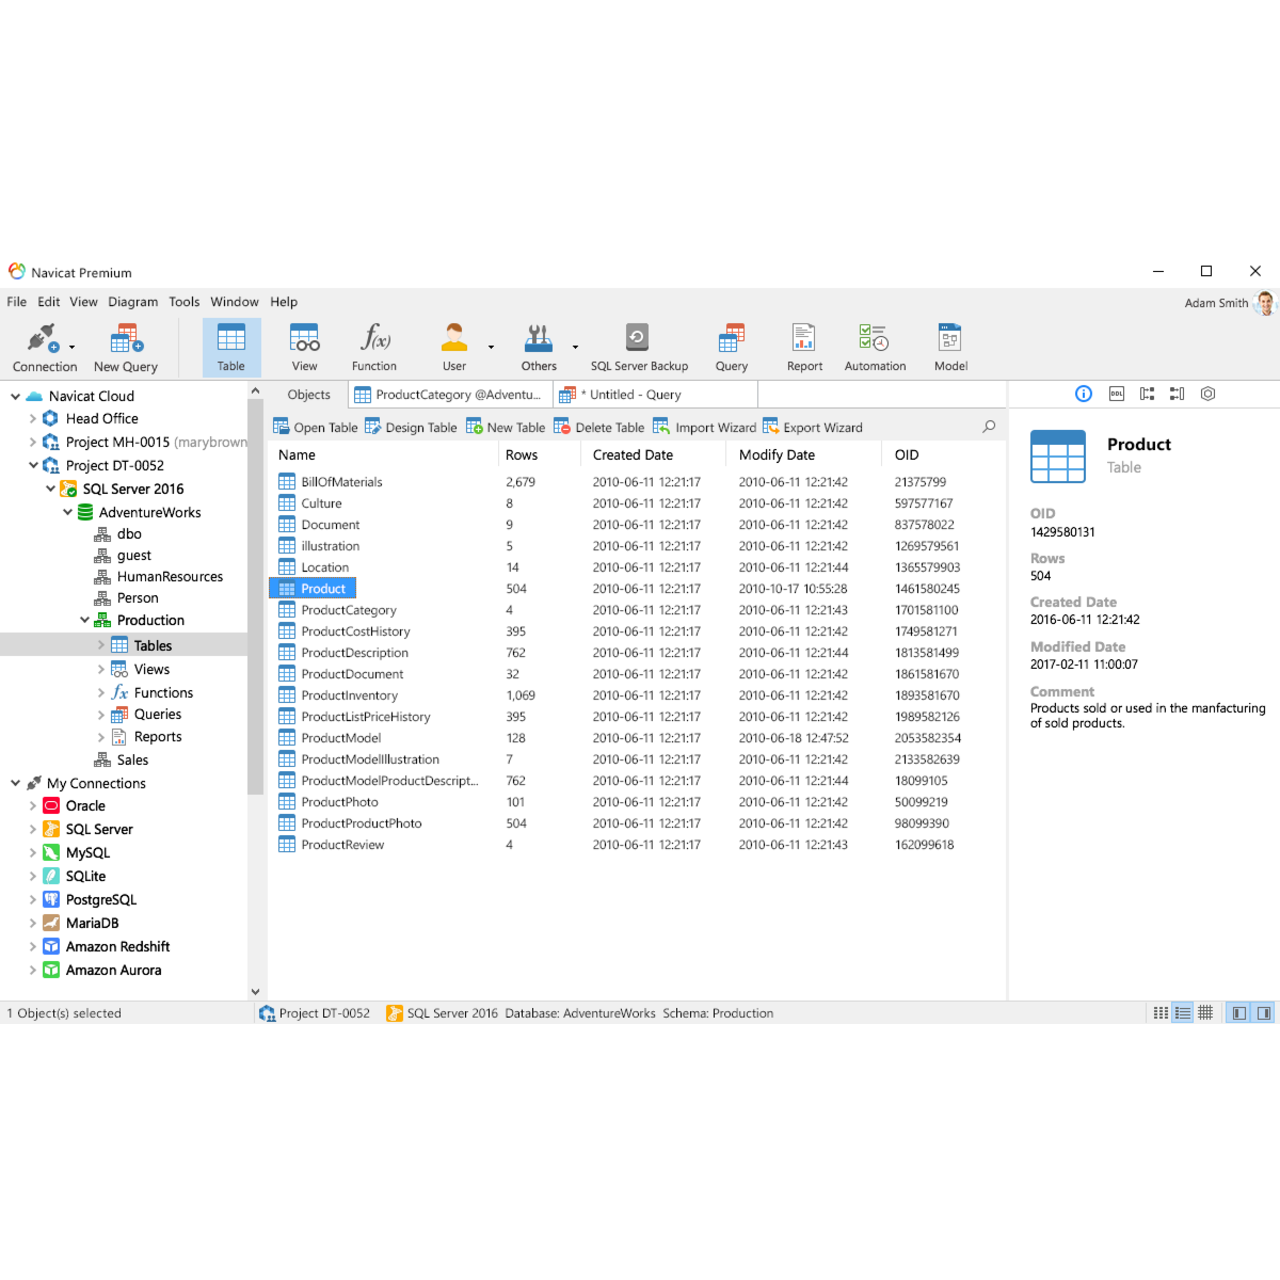The width and height of the screenshot is (1280, 1280).
Task: Open the dropdown arrow beside User
Action: coord(491,348)
